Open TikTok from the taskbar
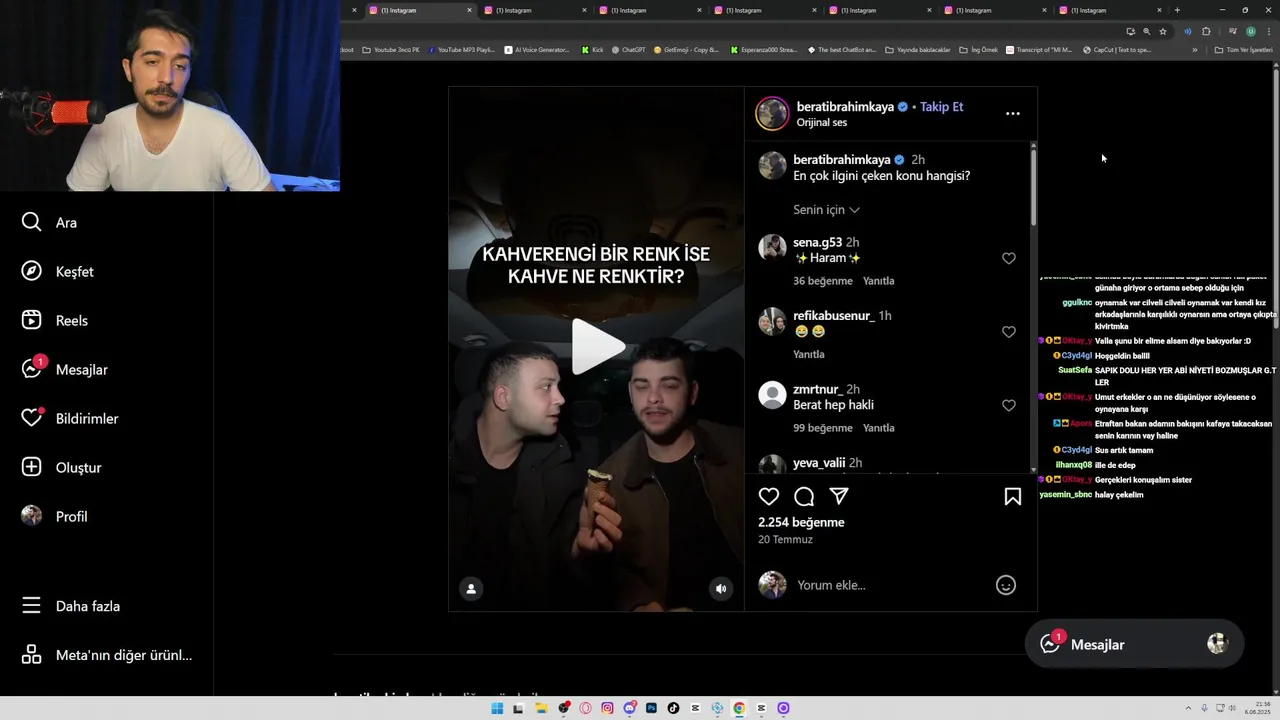Image resolution: width=1280 pixels, height=720 pixels. [673, 708]
